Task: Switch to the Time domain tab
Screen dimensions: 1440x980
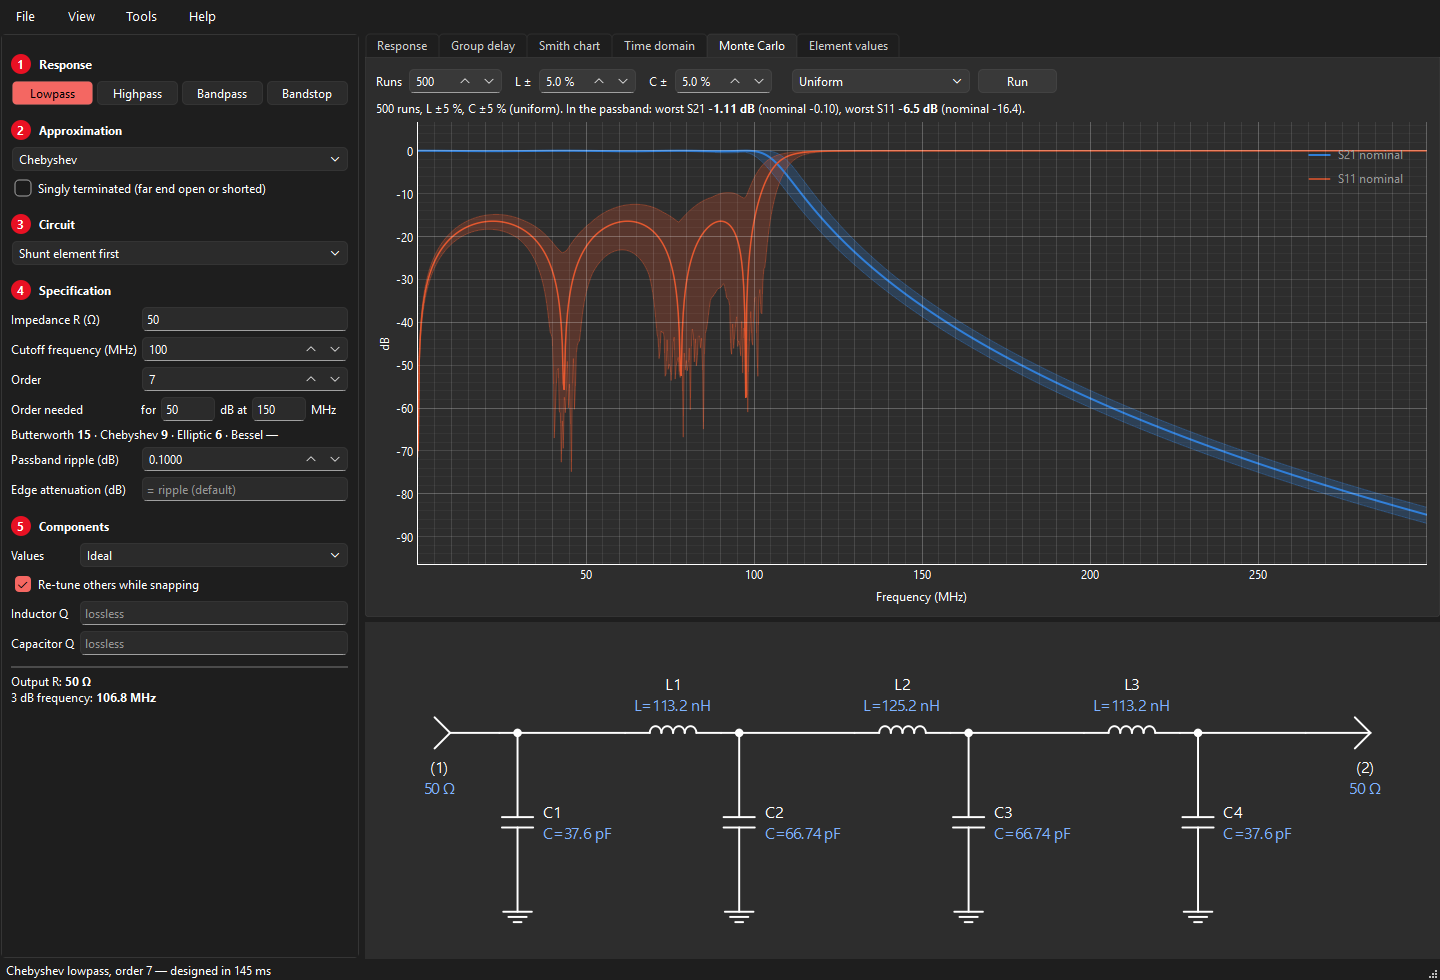Action: pyautogui.click(x=659, y=45)
